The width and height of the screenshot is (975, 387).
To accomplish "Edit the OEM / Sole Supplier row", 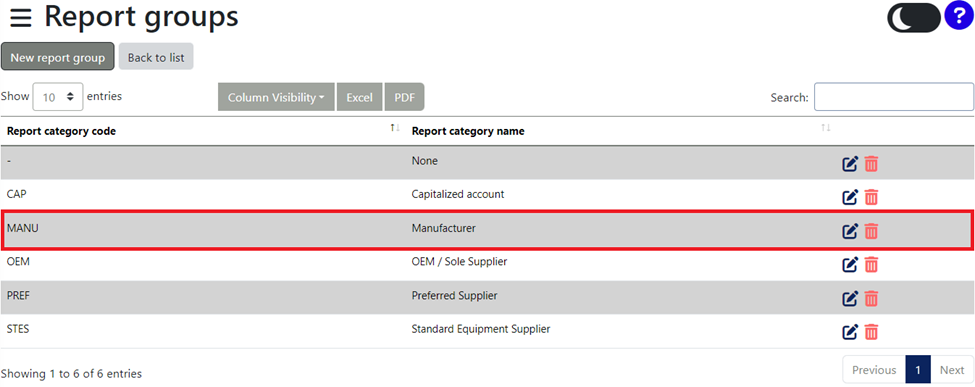I will click(x=850, y=265).
